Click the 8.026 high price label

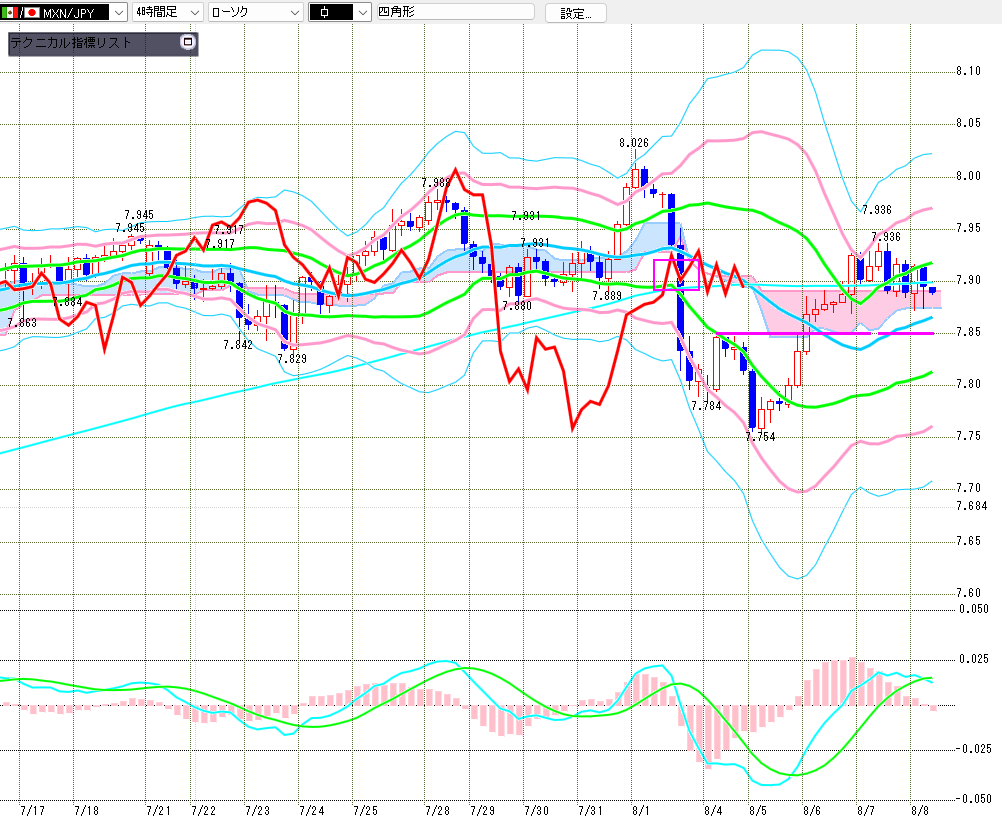click(x=633, y=142)
